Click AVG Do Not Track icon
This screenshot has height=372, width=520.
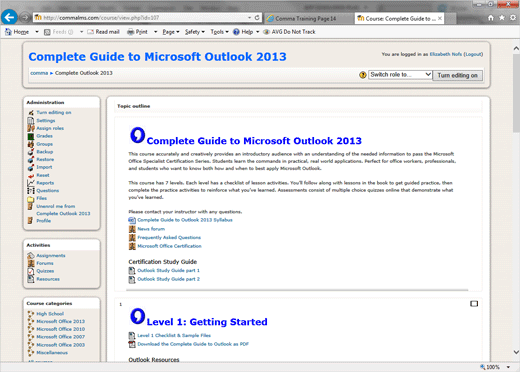click(x=266, y=32)
